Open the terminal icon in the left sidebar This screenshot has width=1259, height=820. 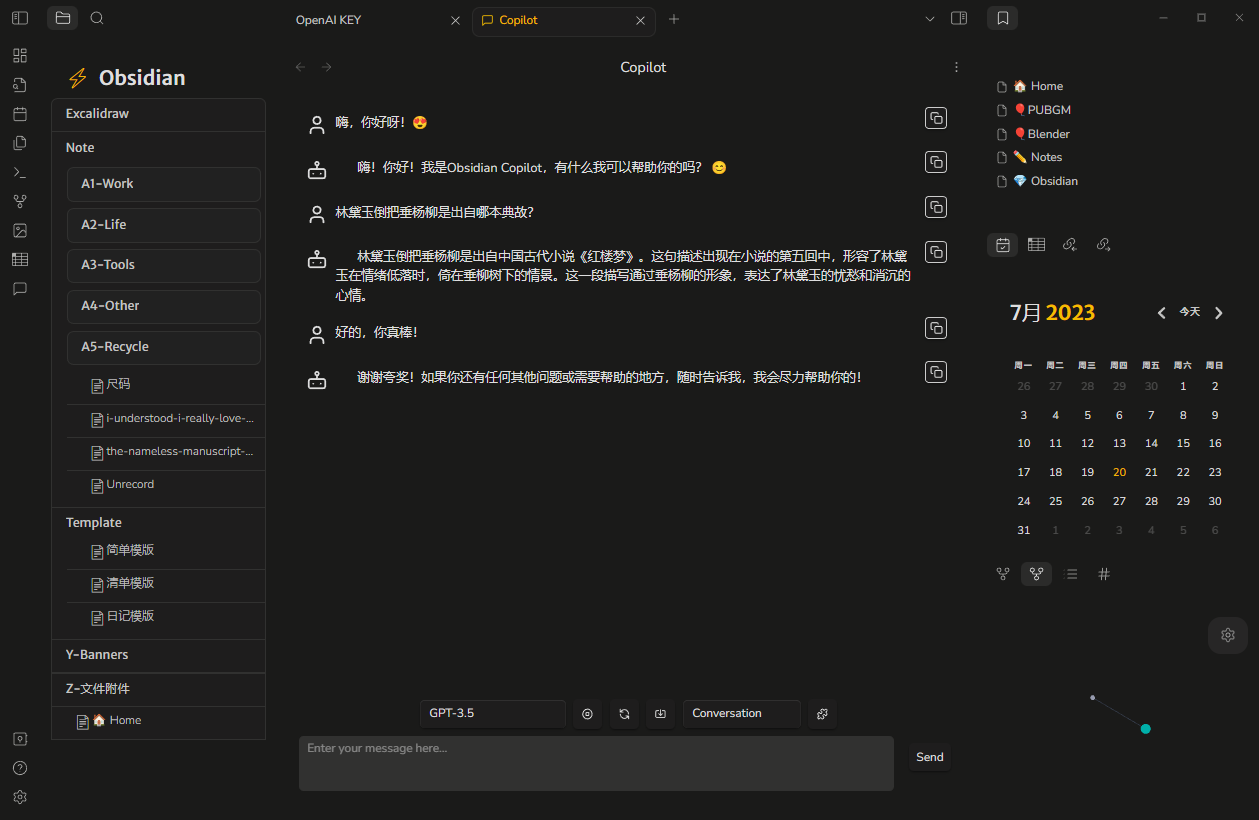[x=19, y=171]
